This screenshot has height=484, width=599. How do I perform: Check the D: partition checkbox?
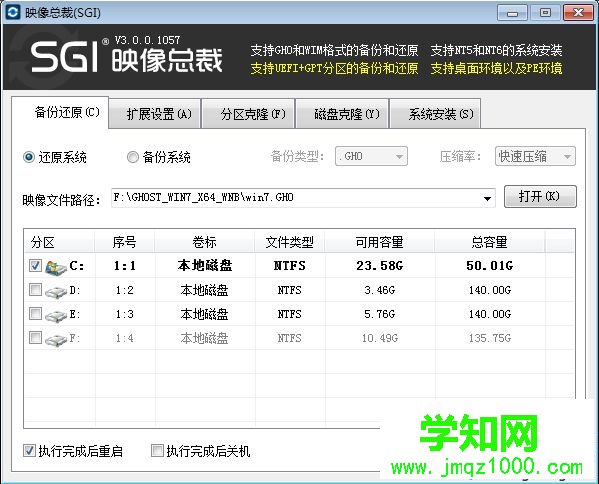36,290
